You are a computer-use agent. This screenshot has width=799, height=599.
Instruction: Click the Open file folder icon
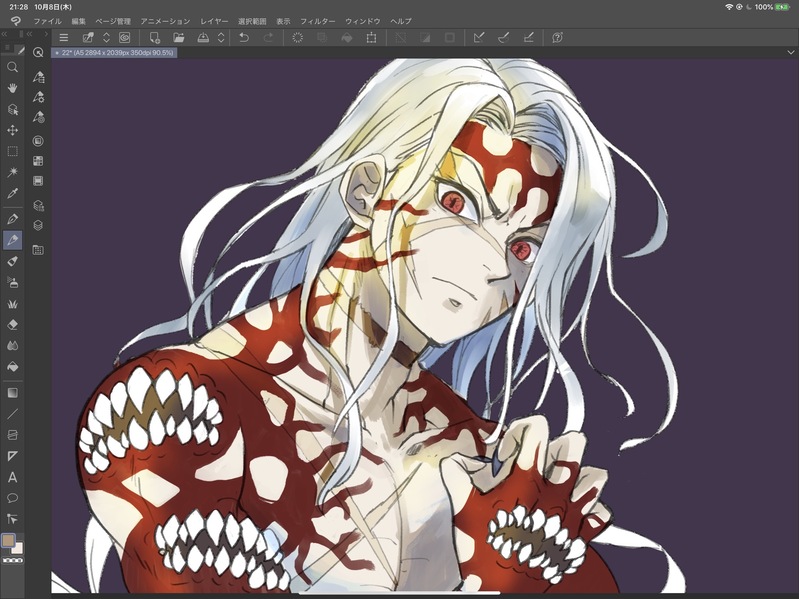(178, 38)
